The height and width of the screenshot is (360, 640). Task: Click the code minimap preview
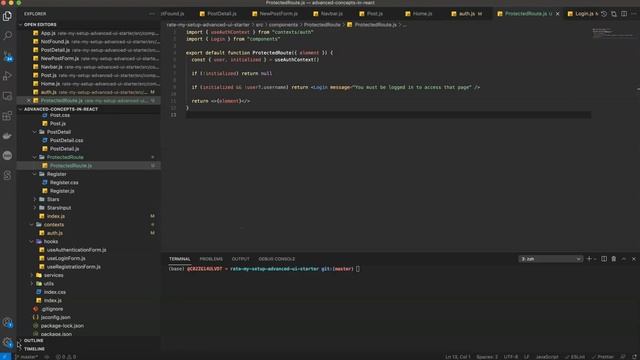pos(612,33)
